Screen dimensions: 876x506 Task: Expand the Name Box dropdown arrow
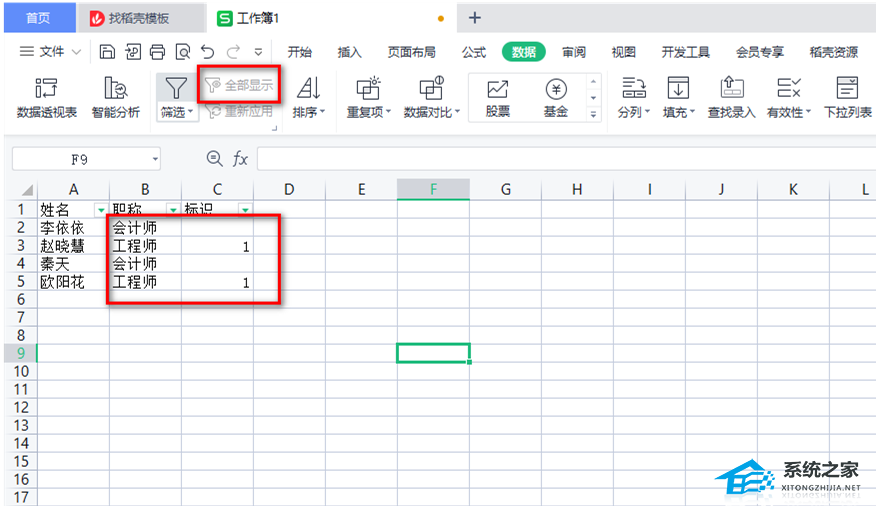[x=155, y=159]
